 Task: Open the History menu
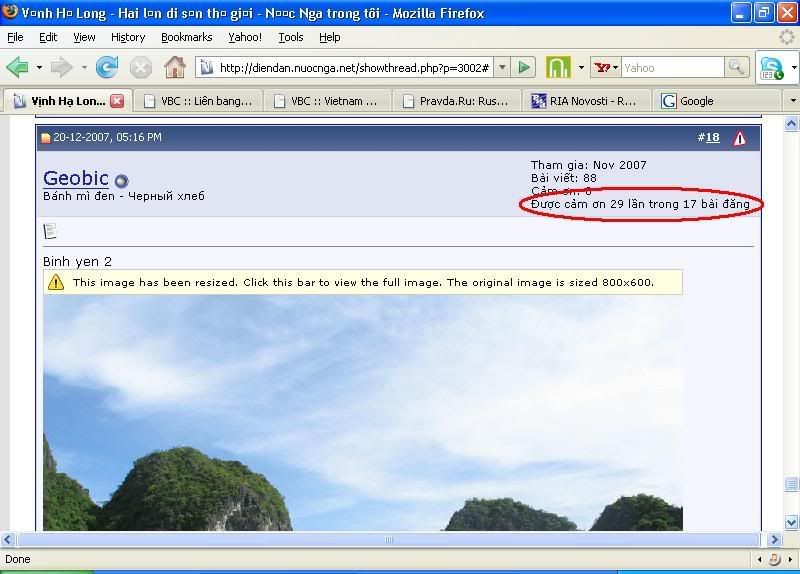[128, 37]
